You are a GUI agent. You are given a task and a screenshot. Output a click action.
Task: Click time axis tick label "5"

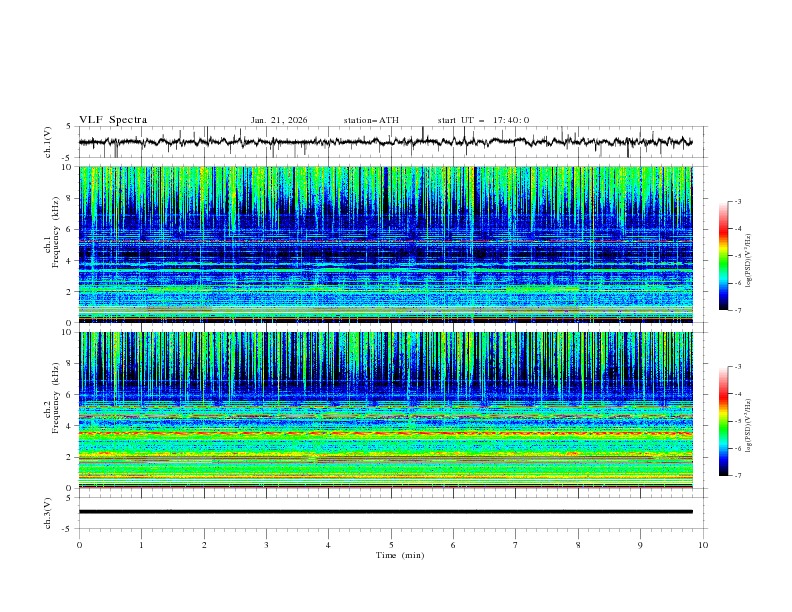pyautogui.click(x=391, y=545)
